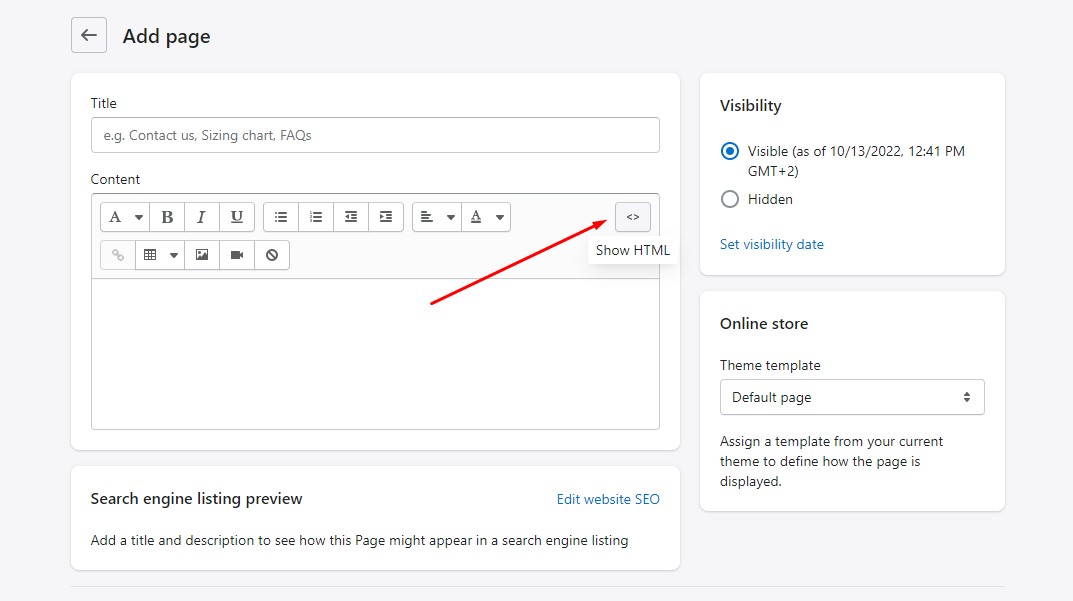Viewport: 1073px width, 601px height.
Task: Click the Show HTML icon
Action: [x=632, y=216]
